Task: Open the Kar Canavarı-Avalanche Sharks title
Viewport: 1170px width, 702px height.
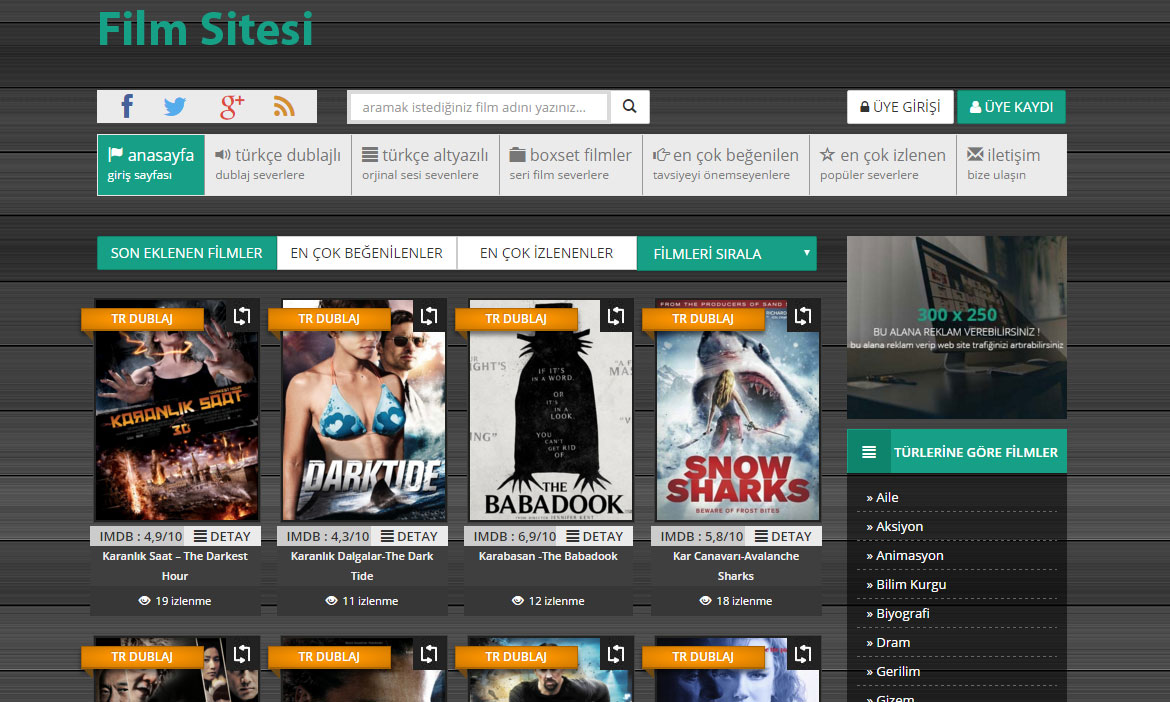Action: pos(736,566)
